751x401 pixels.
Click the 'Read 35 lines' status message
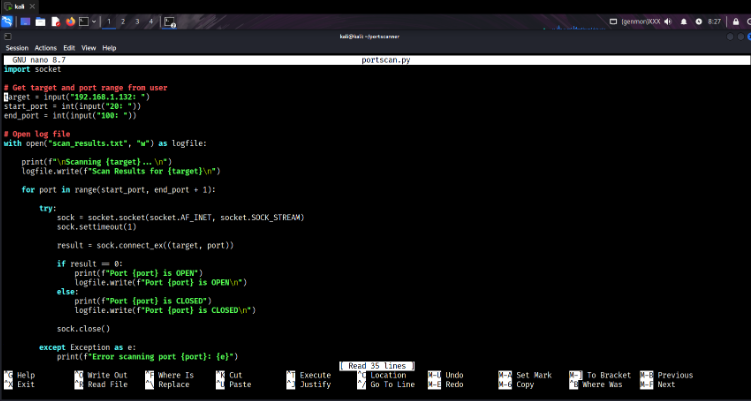[376, 366]
